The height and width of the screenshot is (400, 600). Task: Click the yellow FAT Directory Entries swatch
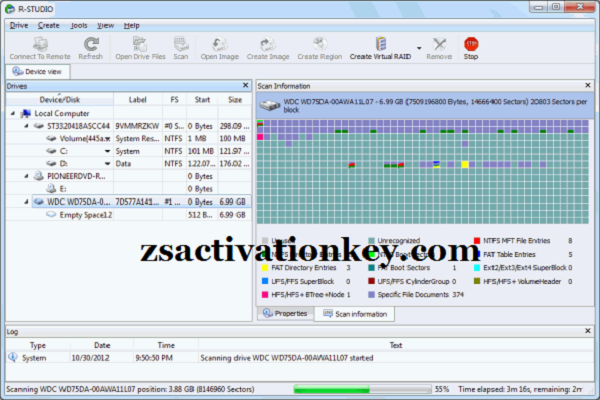(x=265, y=268)
